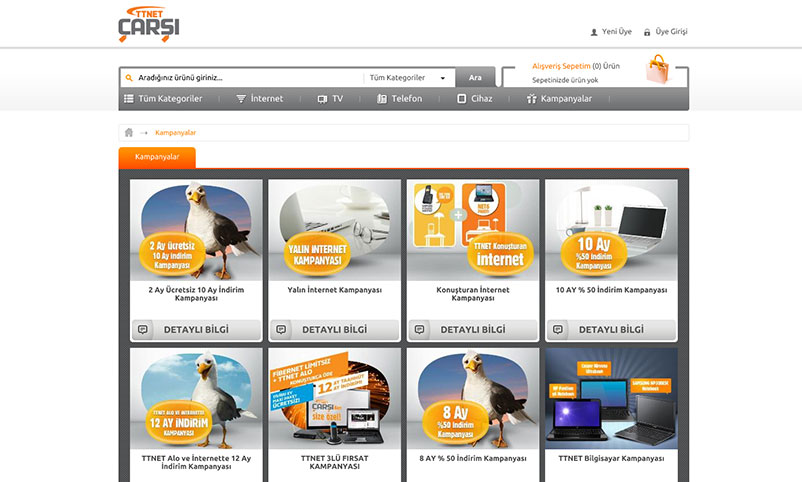This screenshot has height=482, width=802.
Task: Open the 8 Ay %50 İndirim seagull thumbnail
Action: [473, 399]
